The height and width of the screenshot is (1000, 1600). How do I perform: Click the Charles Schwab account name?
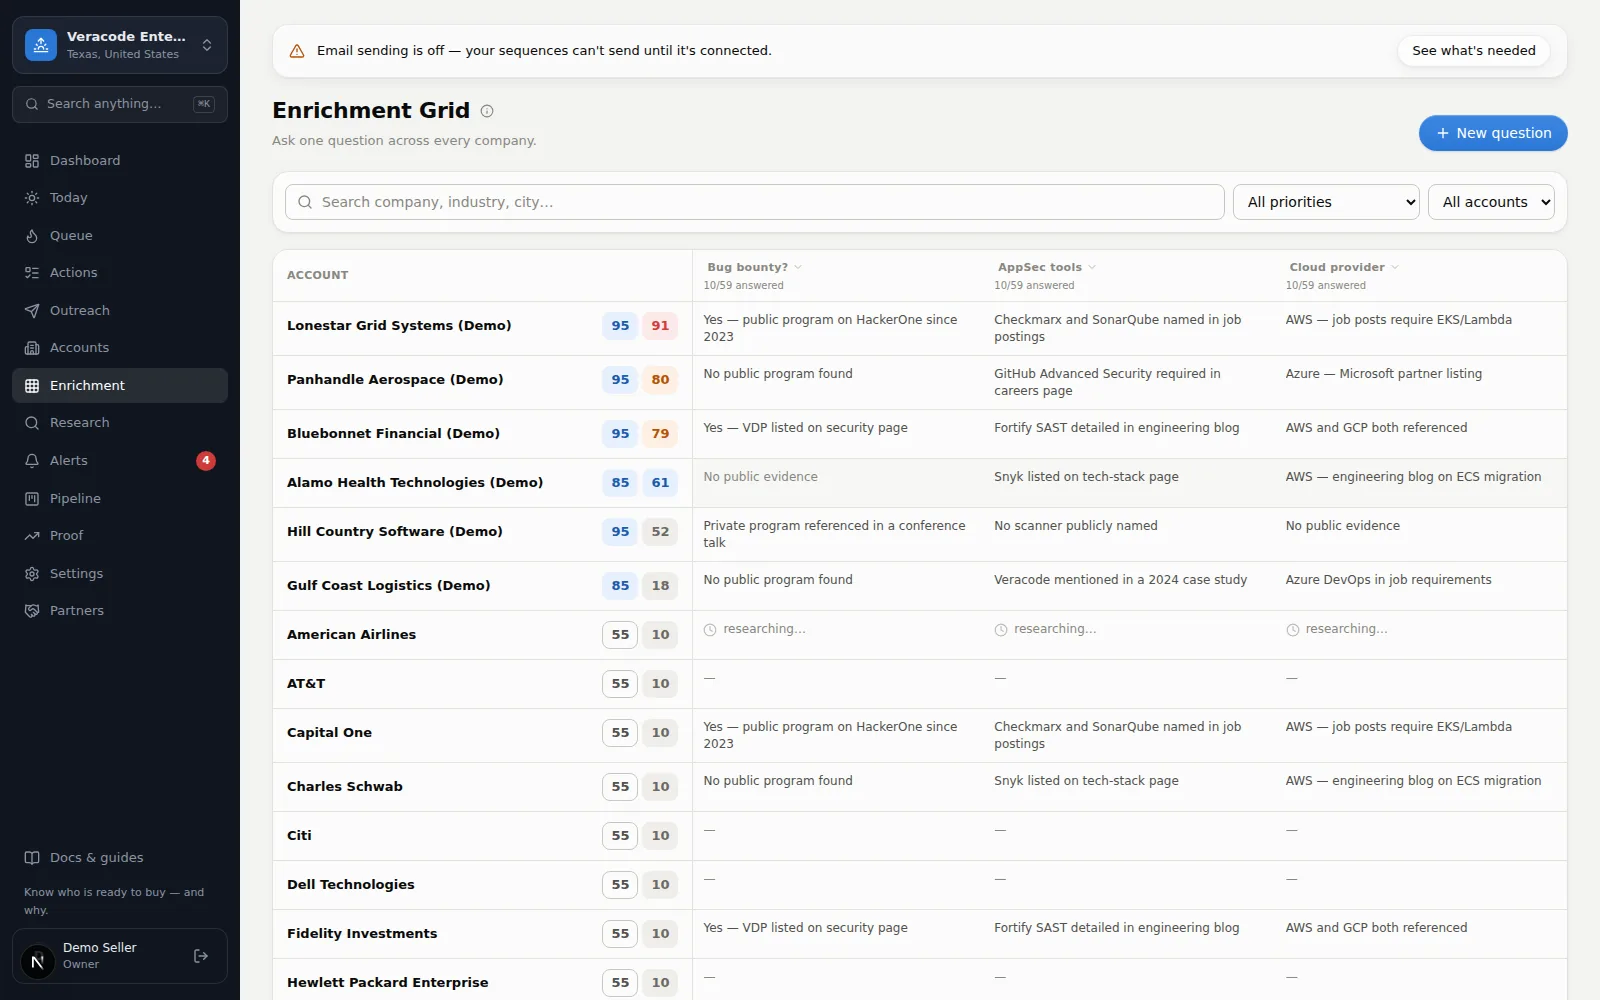coord(345,787)
